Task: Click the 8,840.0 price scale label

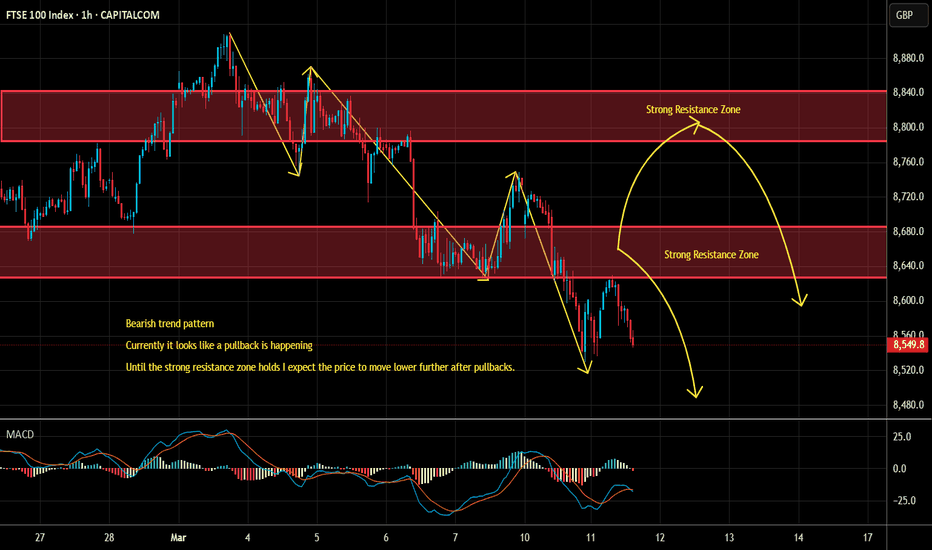Action: pyautogui.click(x=908, y=92)
